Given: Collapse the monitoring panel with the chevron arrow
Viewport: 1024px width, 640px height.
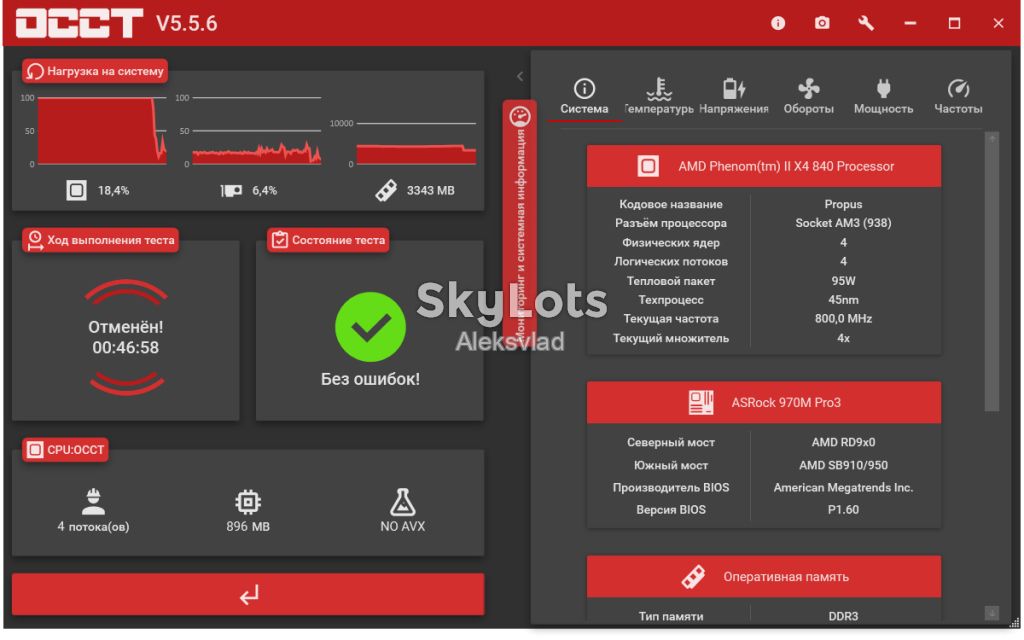Looking at the screenshot, I should [520, 76].
